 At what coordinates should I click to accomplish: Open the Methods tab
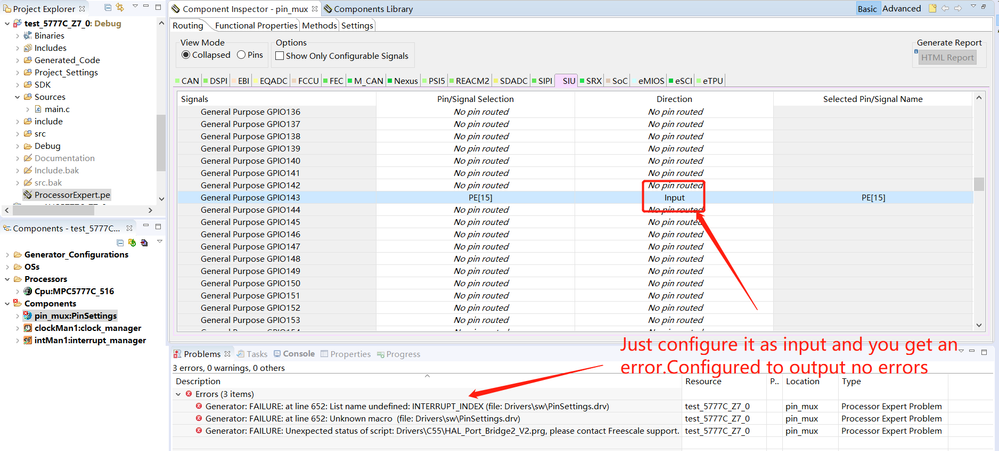pos(319,25)
